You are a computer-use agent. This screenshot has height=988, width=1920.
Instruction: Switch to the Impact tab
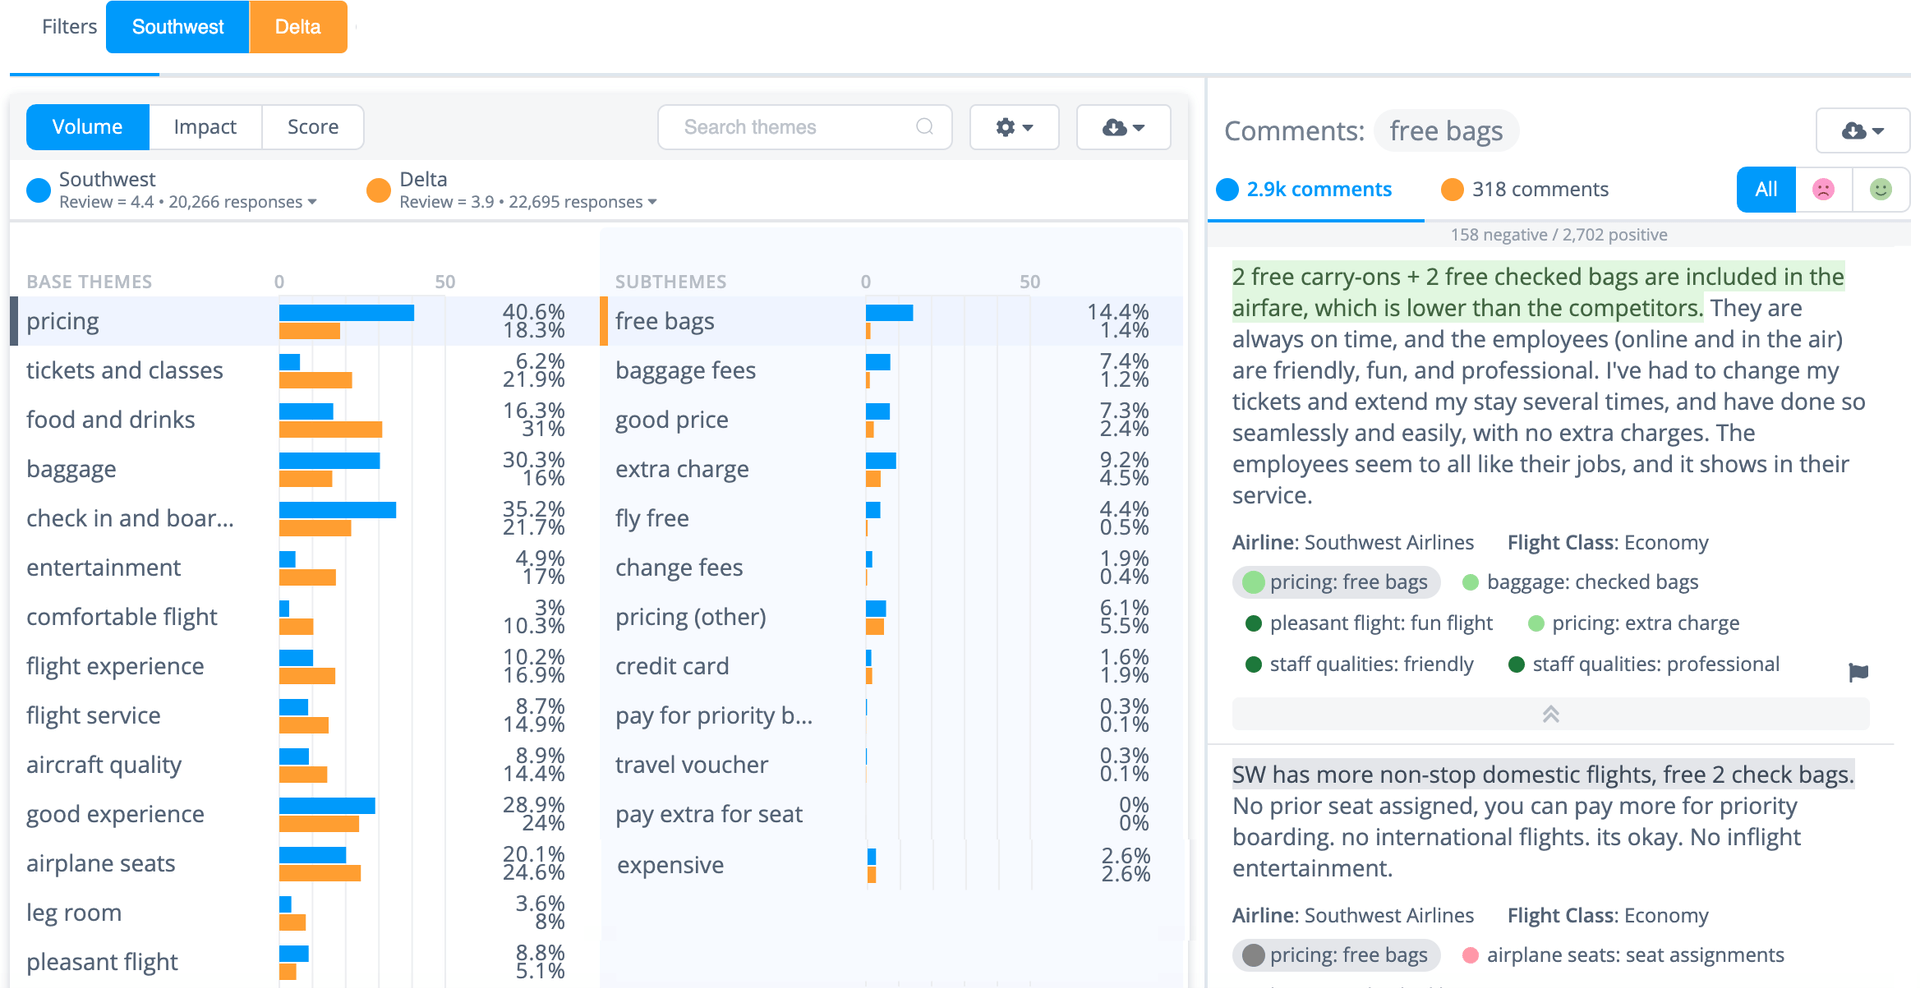(x=205, y=127)
